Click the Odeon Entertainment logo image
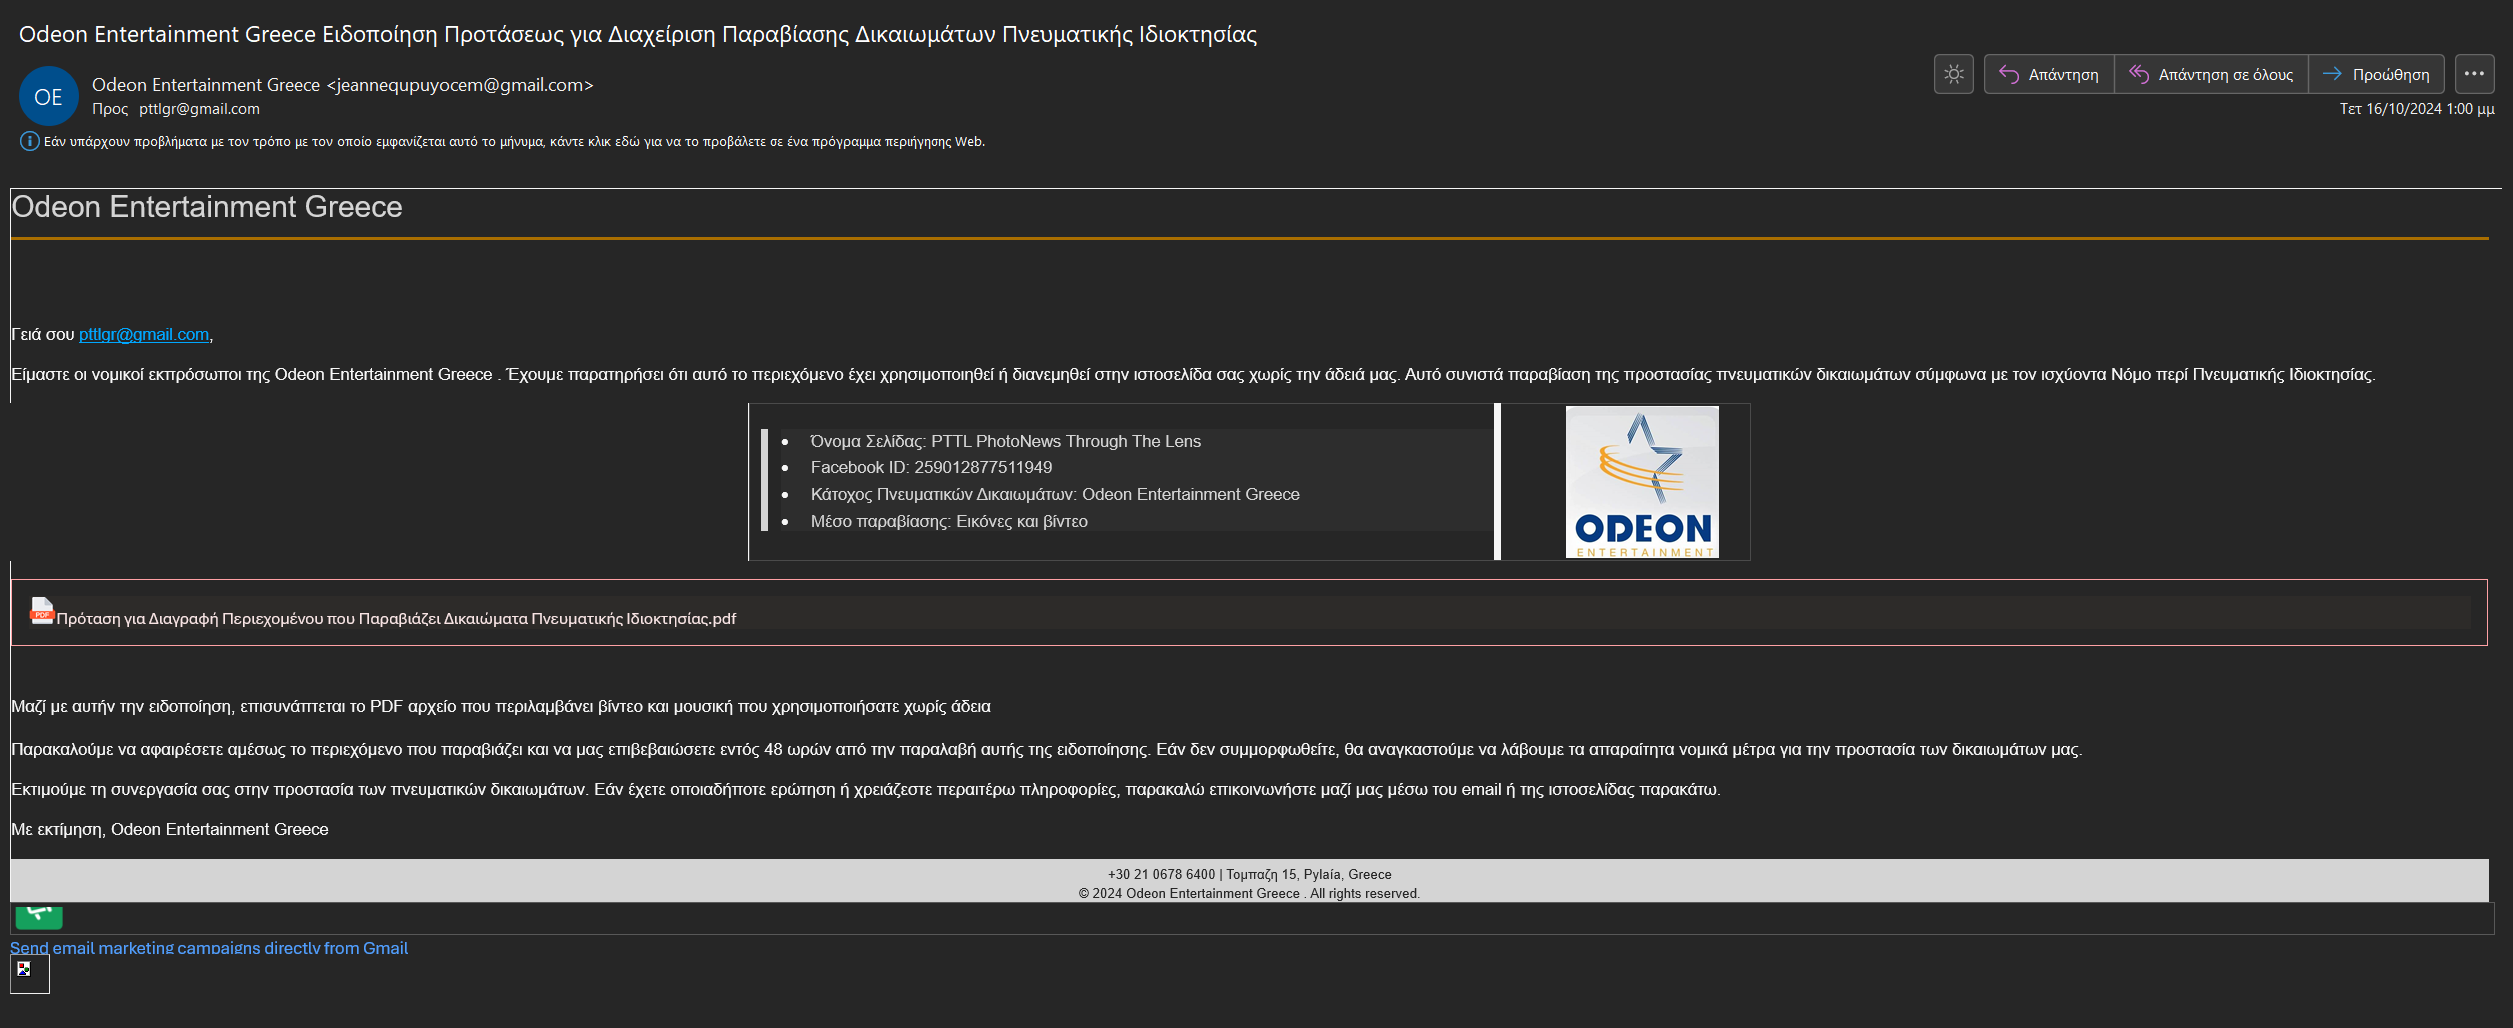2513x1028 pixels. (1641, 482)
